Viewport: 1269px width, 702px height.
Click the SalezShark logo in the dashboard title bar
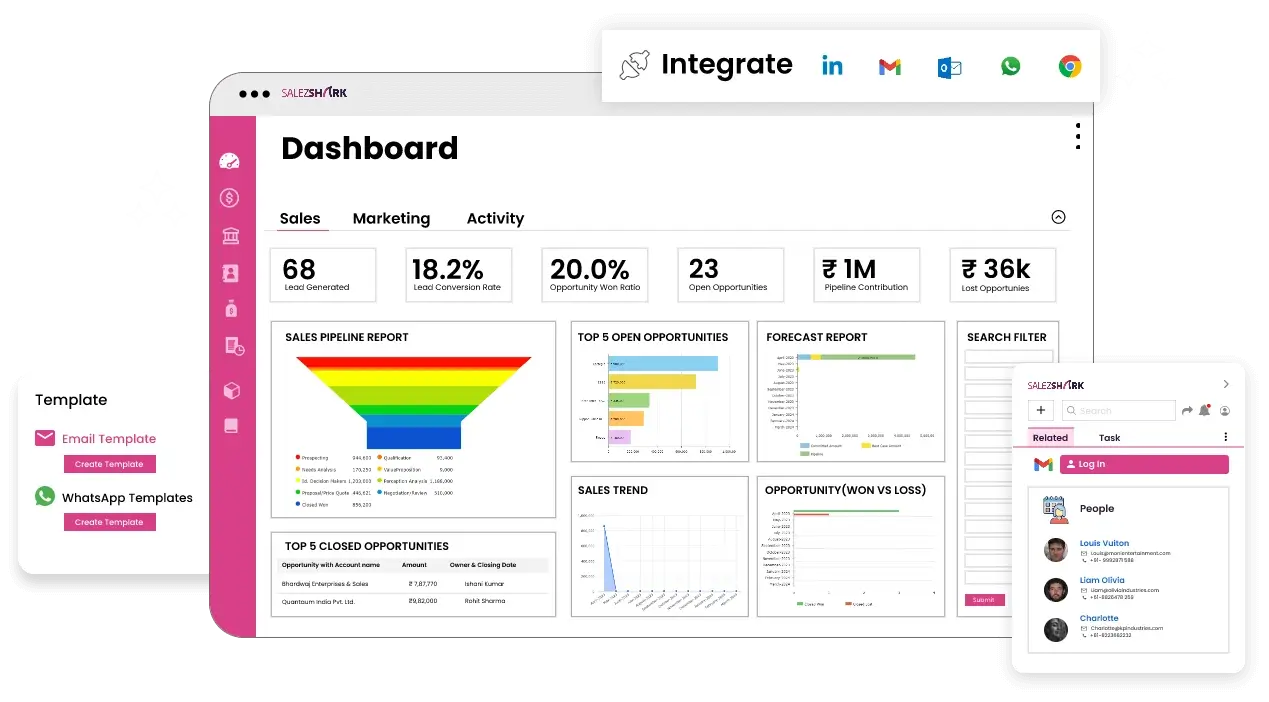[314, 93]
